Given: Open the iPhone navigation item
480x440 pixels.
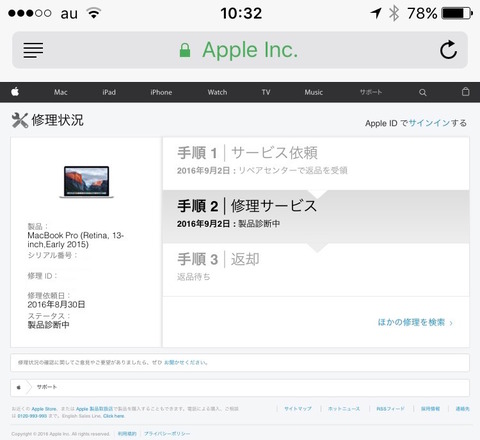Looking at the screenshot, I should tap(161, 92).
